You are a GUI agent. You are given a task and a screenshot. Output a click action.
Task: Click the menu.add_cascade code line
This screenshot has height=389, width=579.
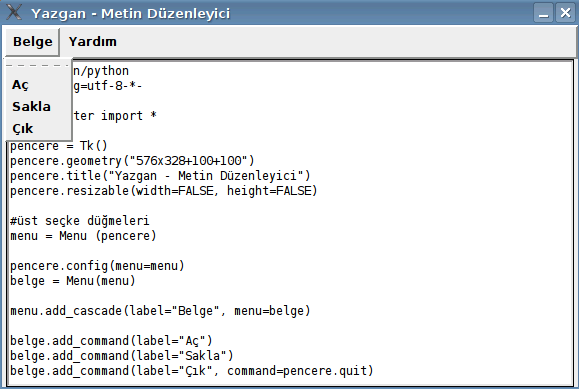pos(160,311)
